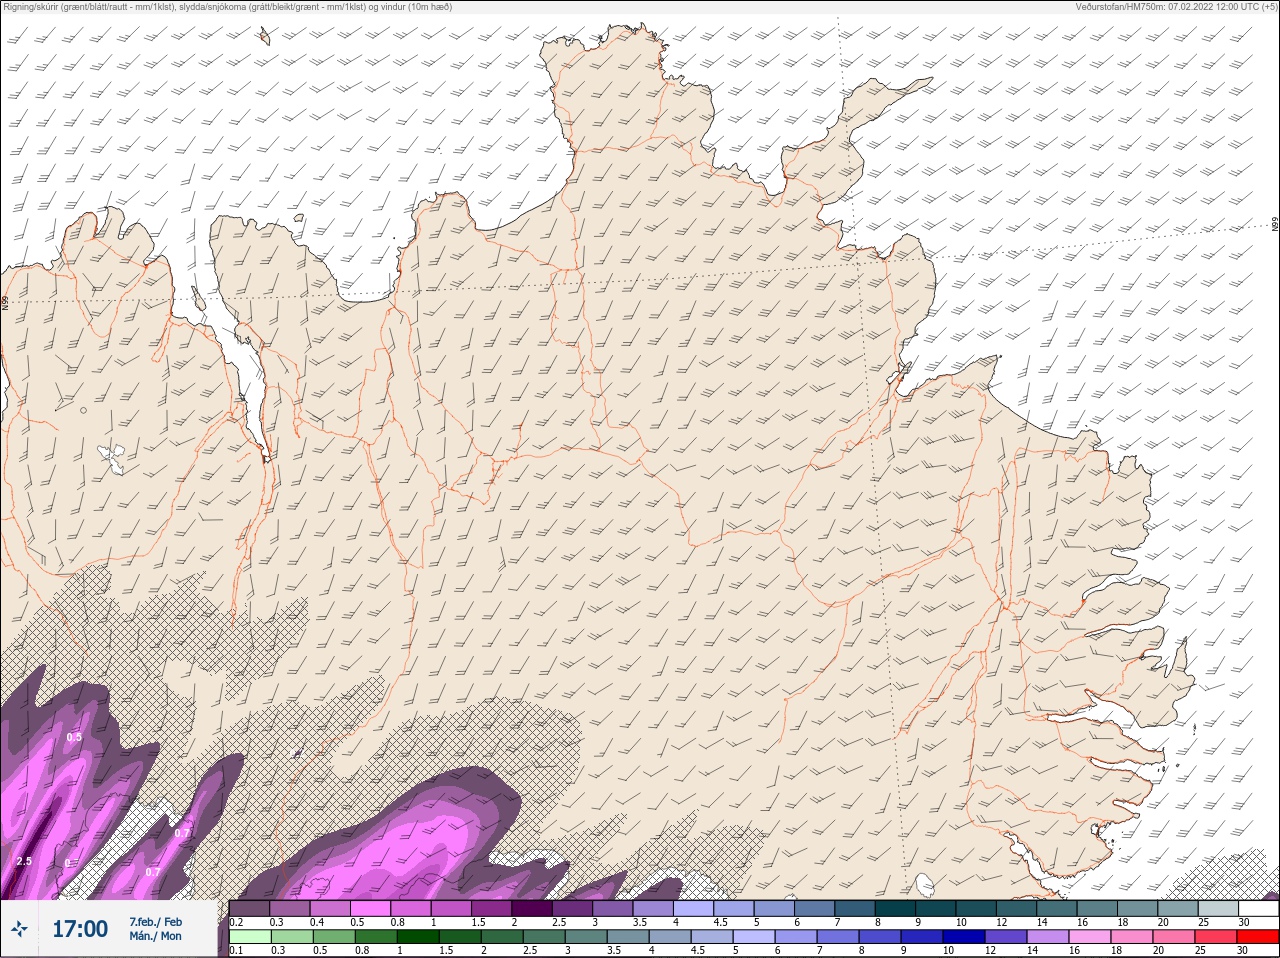Click the 17:00 forecast time
Screen dimensions: 1280x958
(80, 929)
